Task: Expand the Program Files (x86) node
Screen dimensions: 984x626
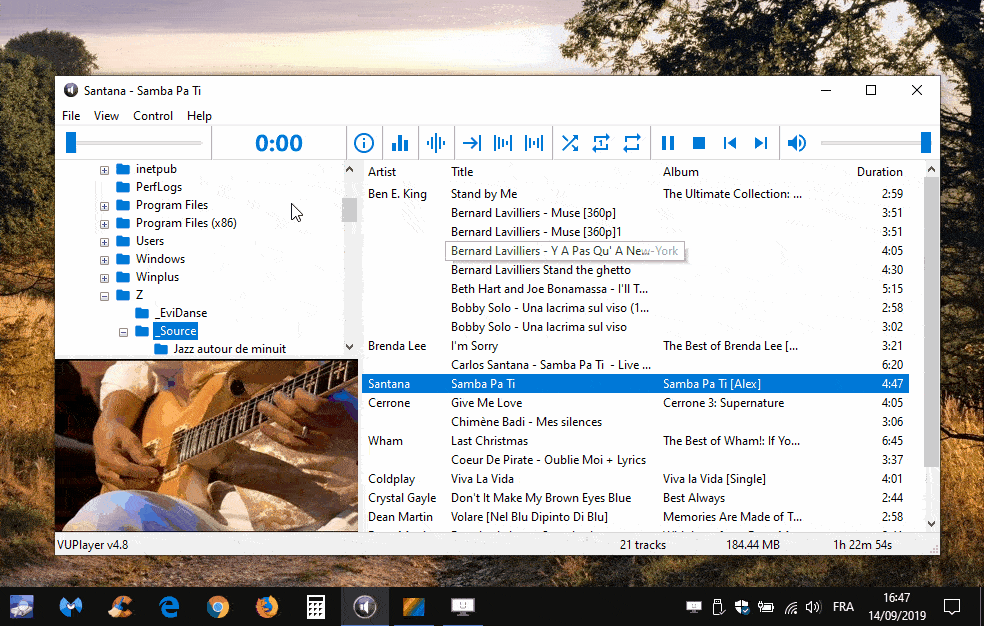Action: click(x=104, y=224)
